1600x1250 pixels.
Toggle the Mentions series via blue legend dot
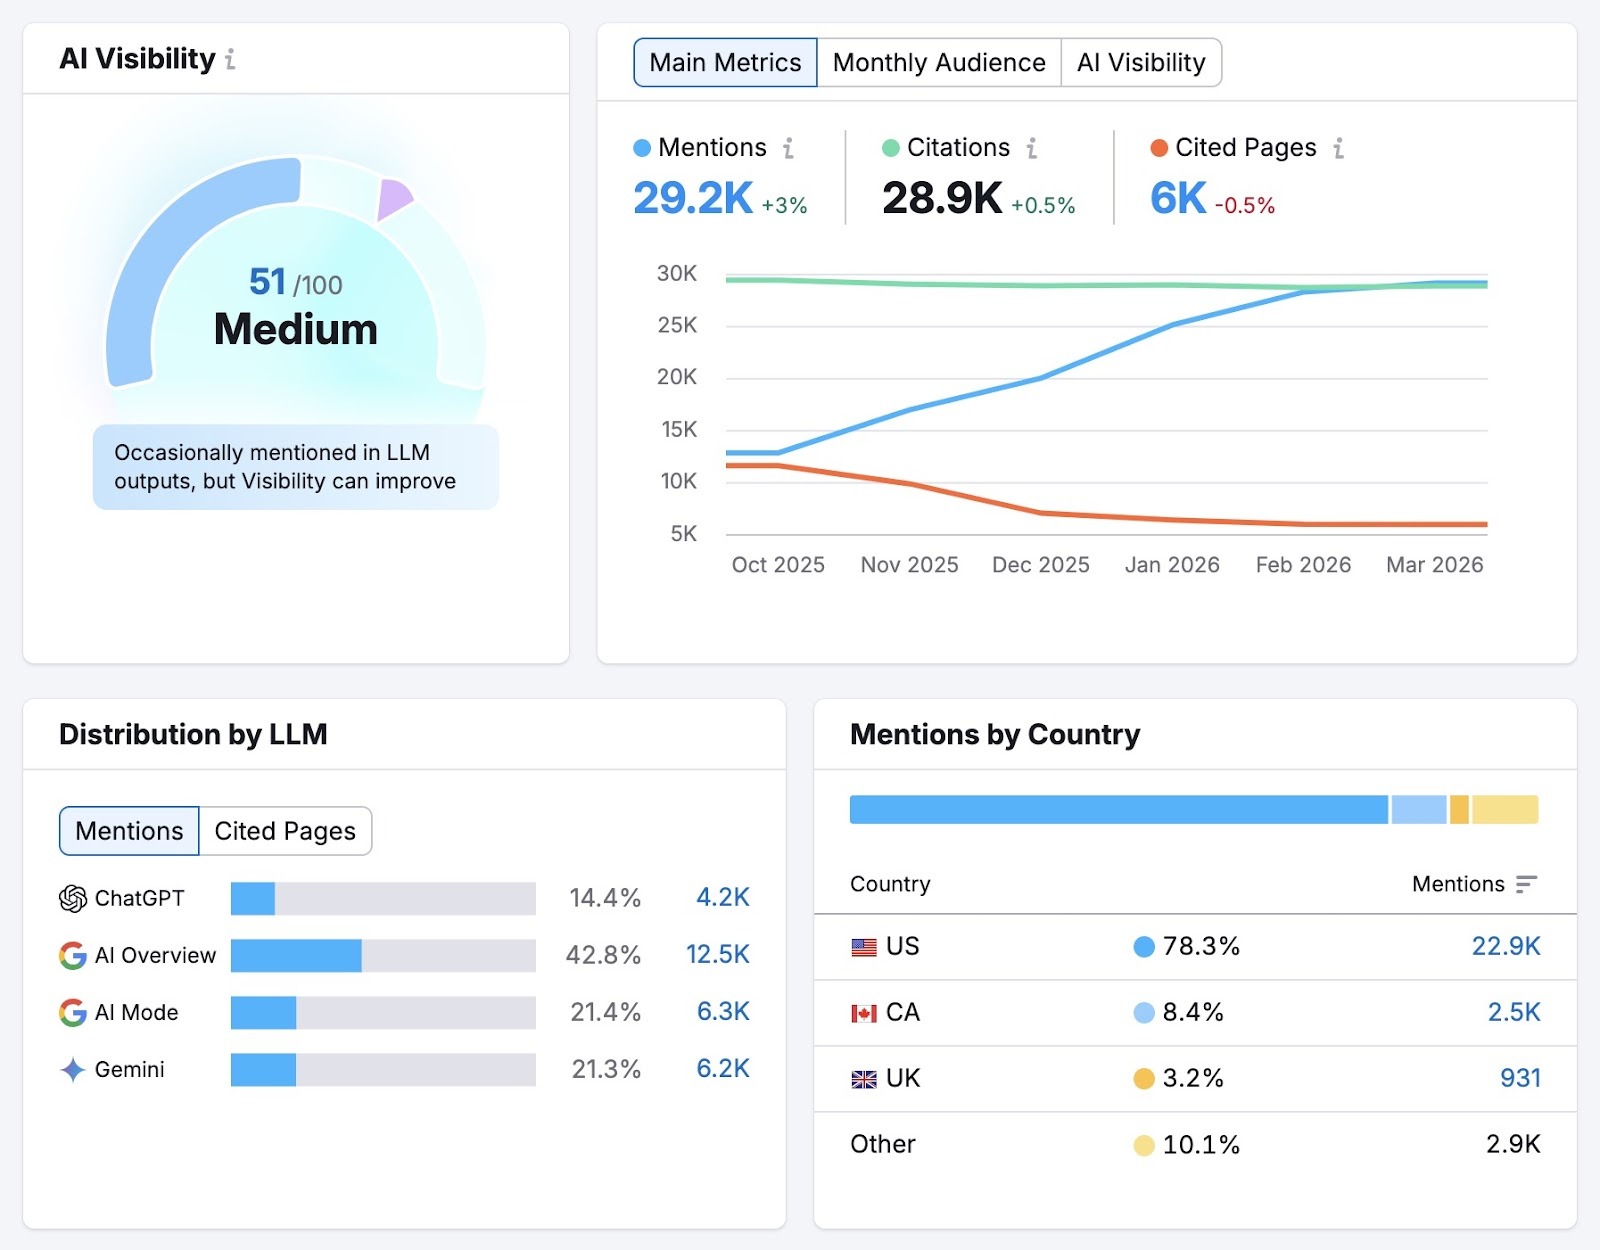click(641, 147)
